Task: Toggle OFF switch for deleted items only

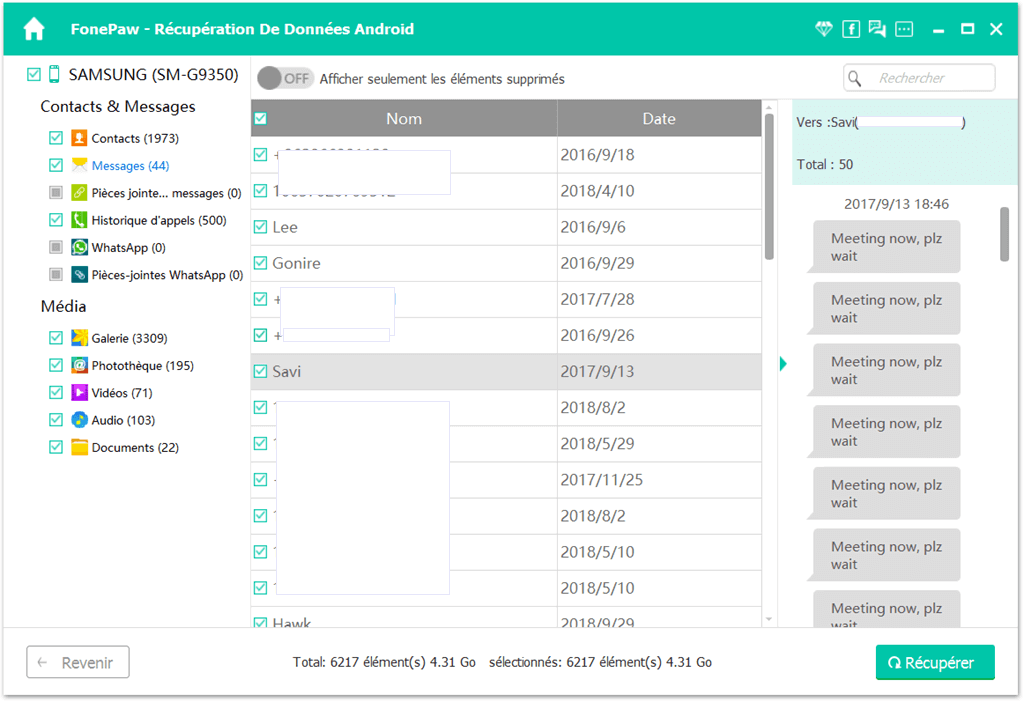Action: pyautogui.click(x=285, y=78)
